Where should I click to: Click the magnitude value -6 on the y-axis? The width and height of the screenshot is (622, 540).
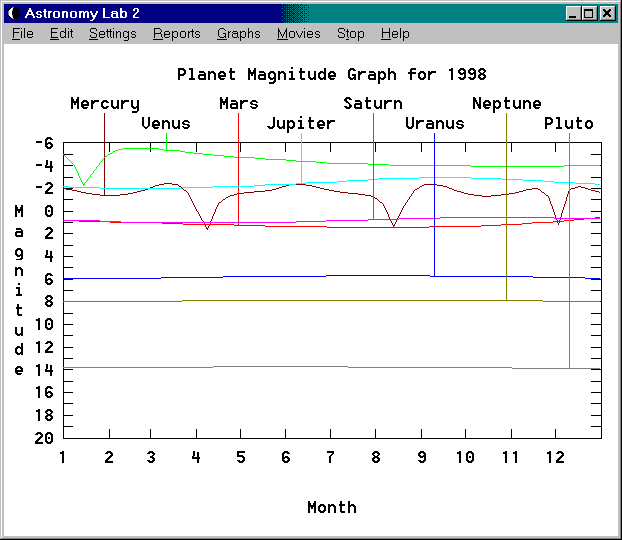tap(44, 143)
